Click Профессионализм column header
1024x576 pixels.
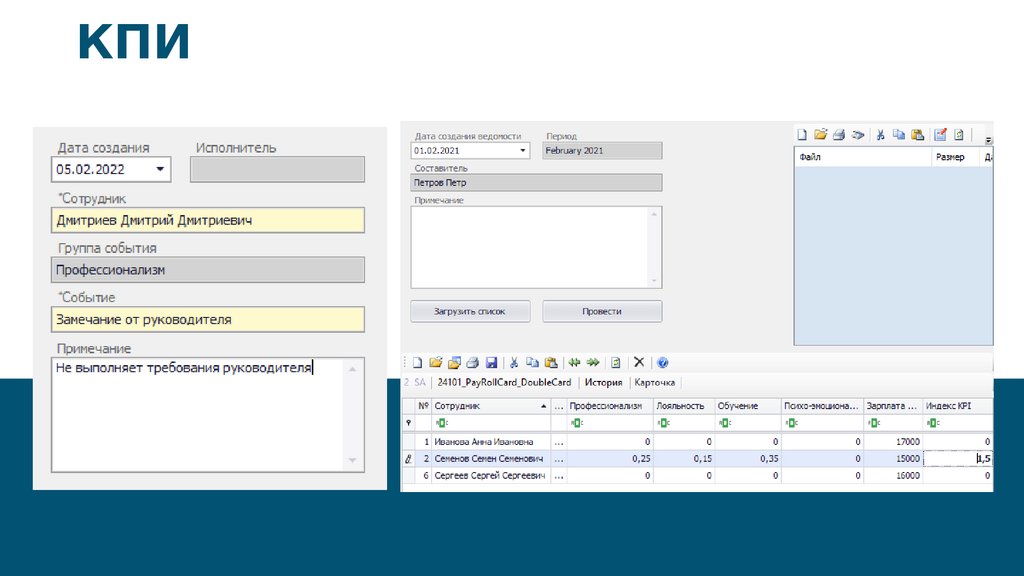(610, 406)
